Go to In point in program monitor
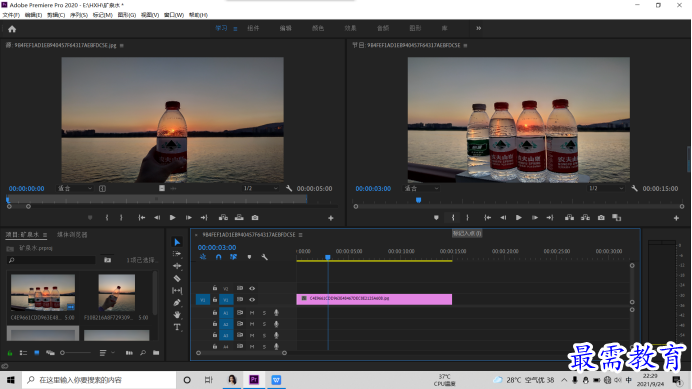The width and height of the screenshot is (692, 389). (487, 218)
